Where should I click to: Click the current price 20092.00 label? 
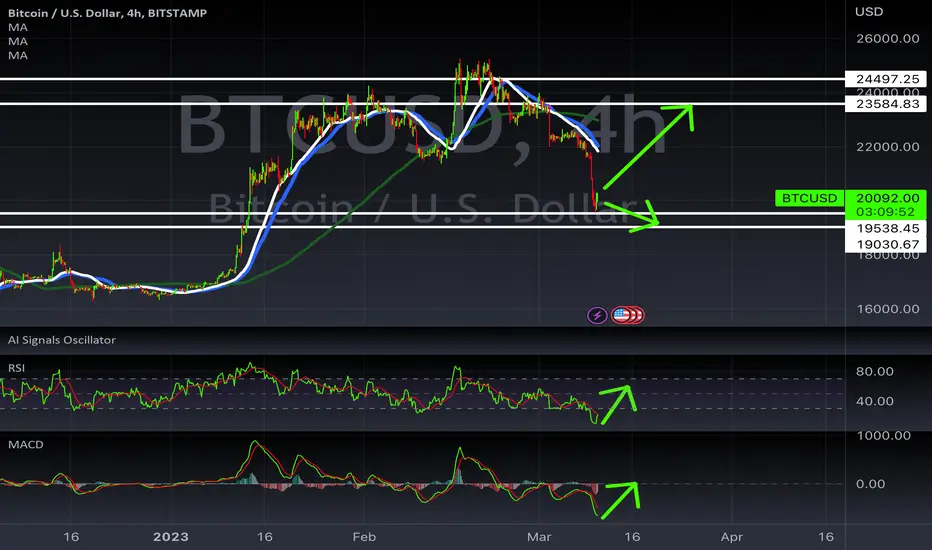pos(886,198)
